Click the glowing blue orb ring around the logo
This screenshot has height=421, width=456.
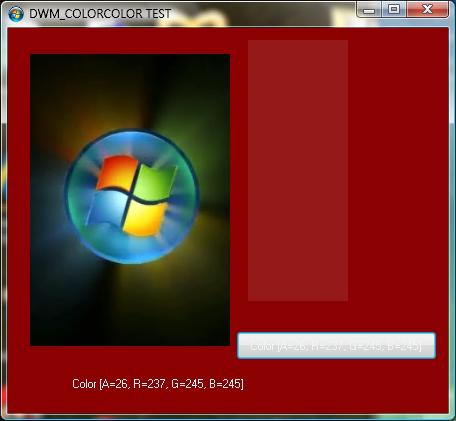(x=132, y=196)
